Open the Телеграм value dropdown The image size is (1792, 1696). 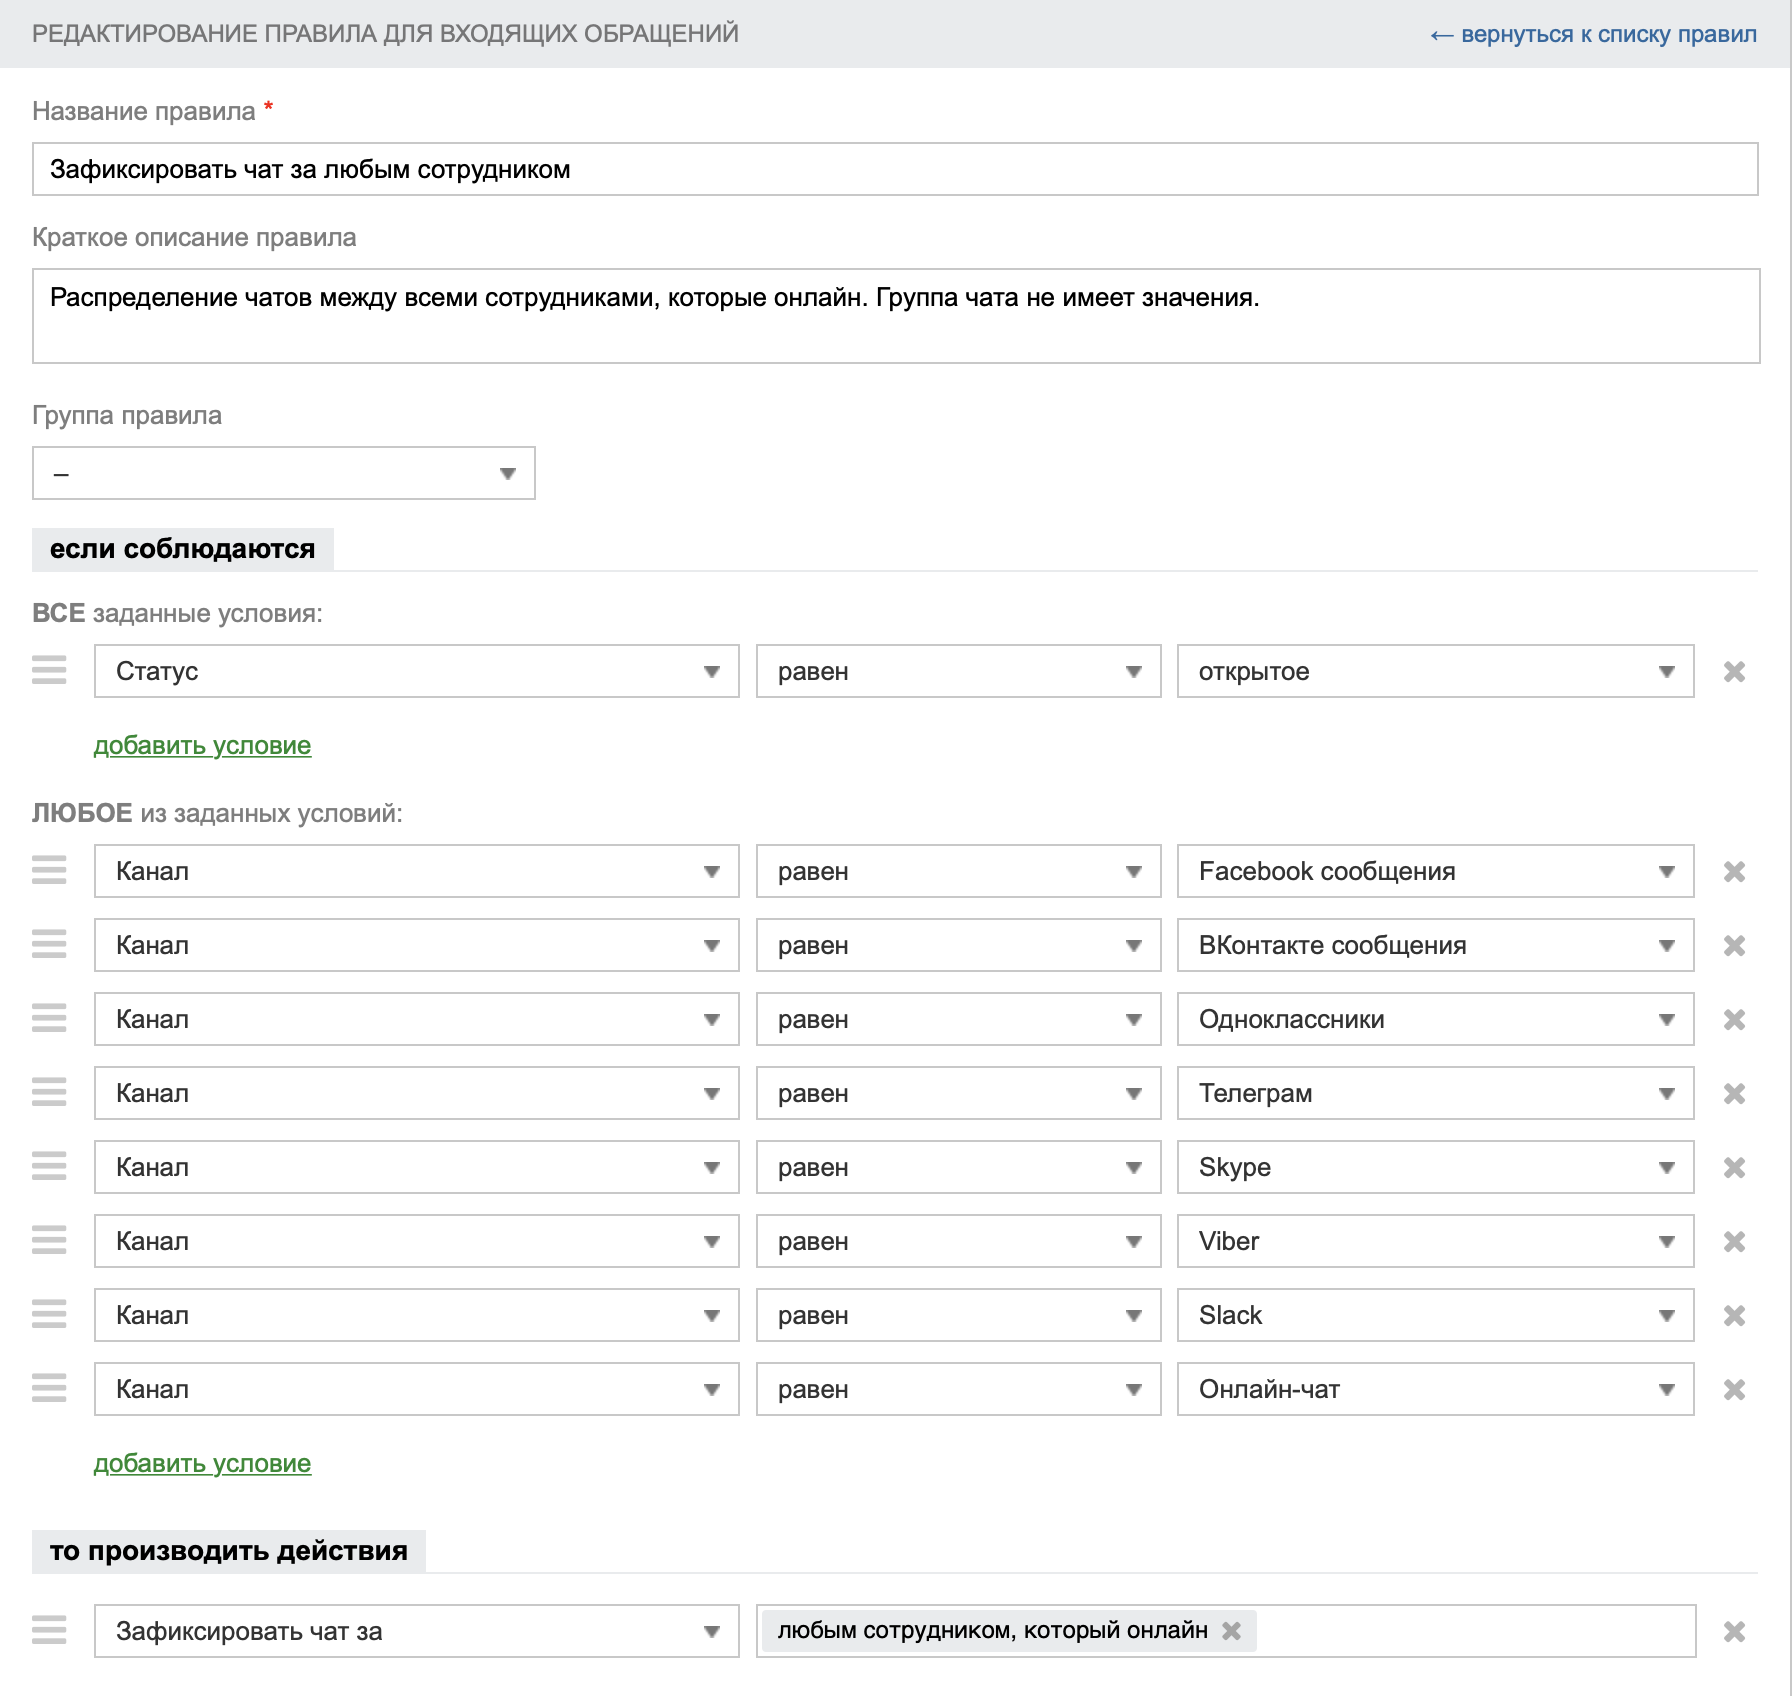point(1436,1093)
